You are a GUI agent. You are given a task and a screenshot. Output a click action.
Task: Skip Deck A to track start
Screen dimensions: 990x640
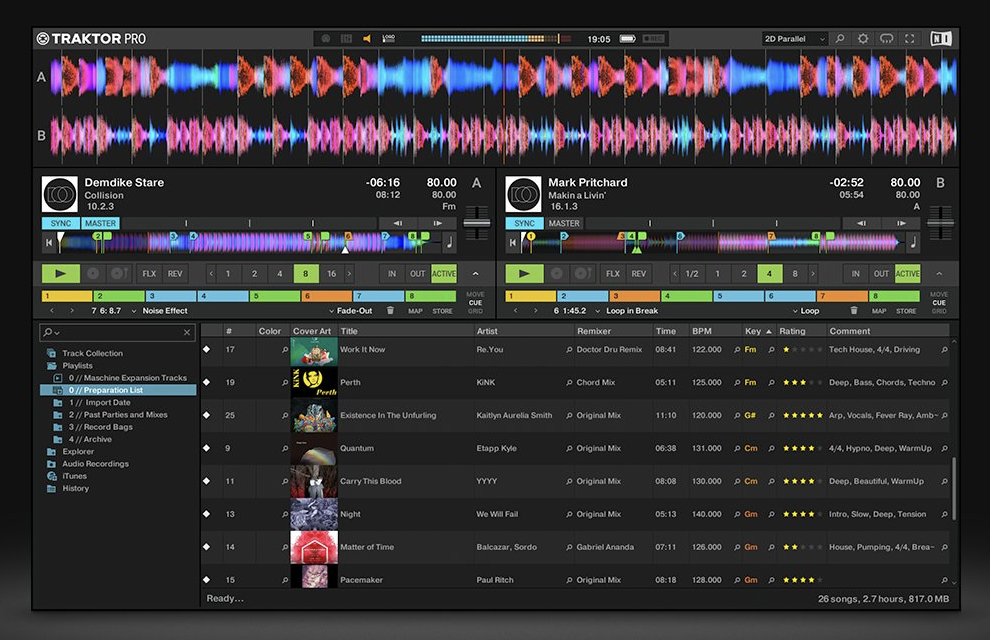(49, 242)
